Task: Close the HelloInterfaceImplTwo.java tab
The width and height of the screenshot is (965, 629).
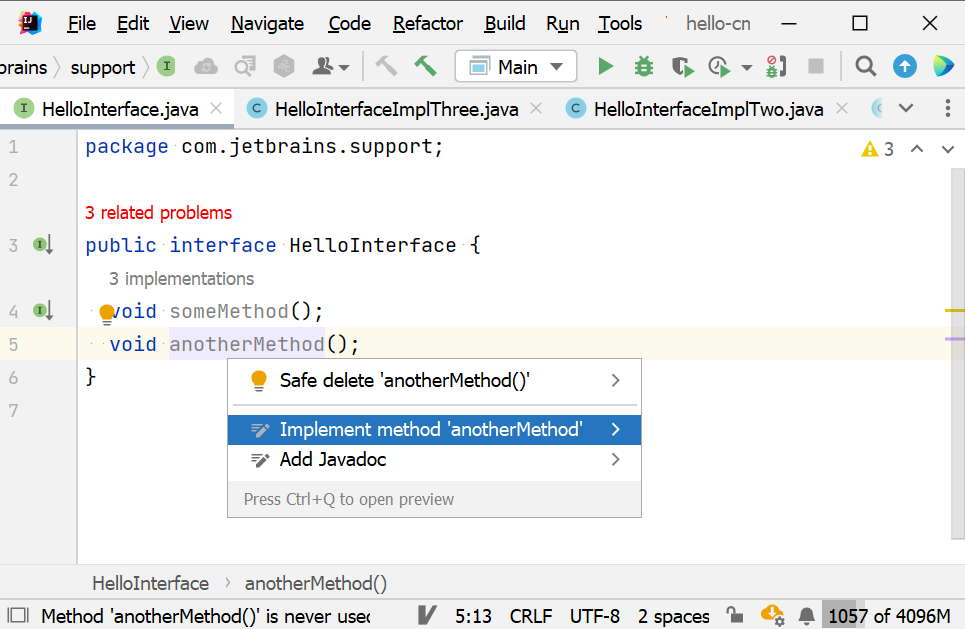Action: click(842, 109)
